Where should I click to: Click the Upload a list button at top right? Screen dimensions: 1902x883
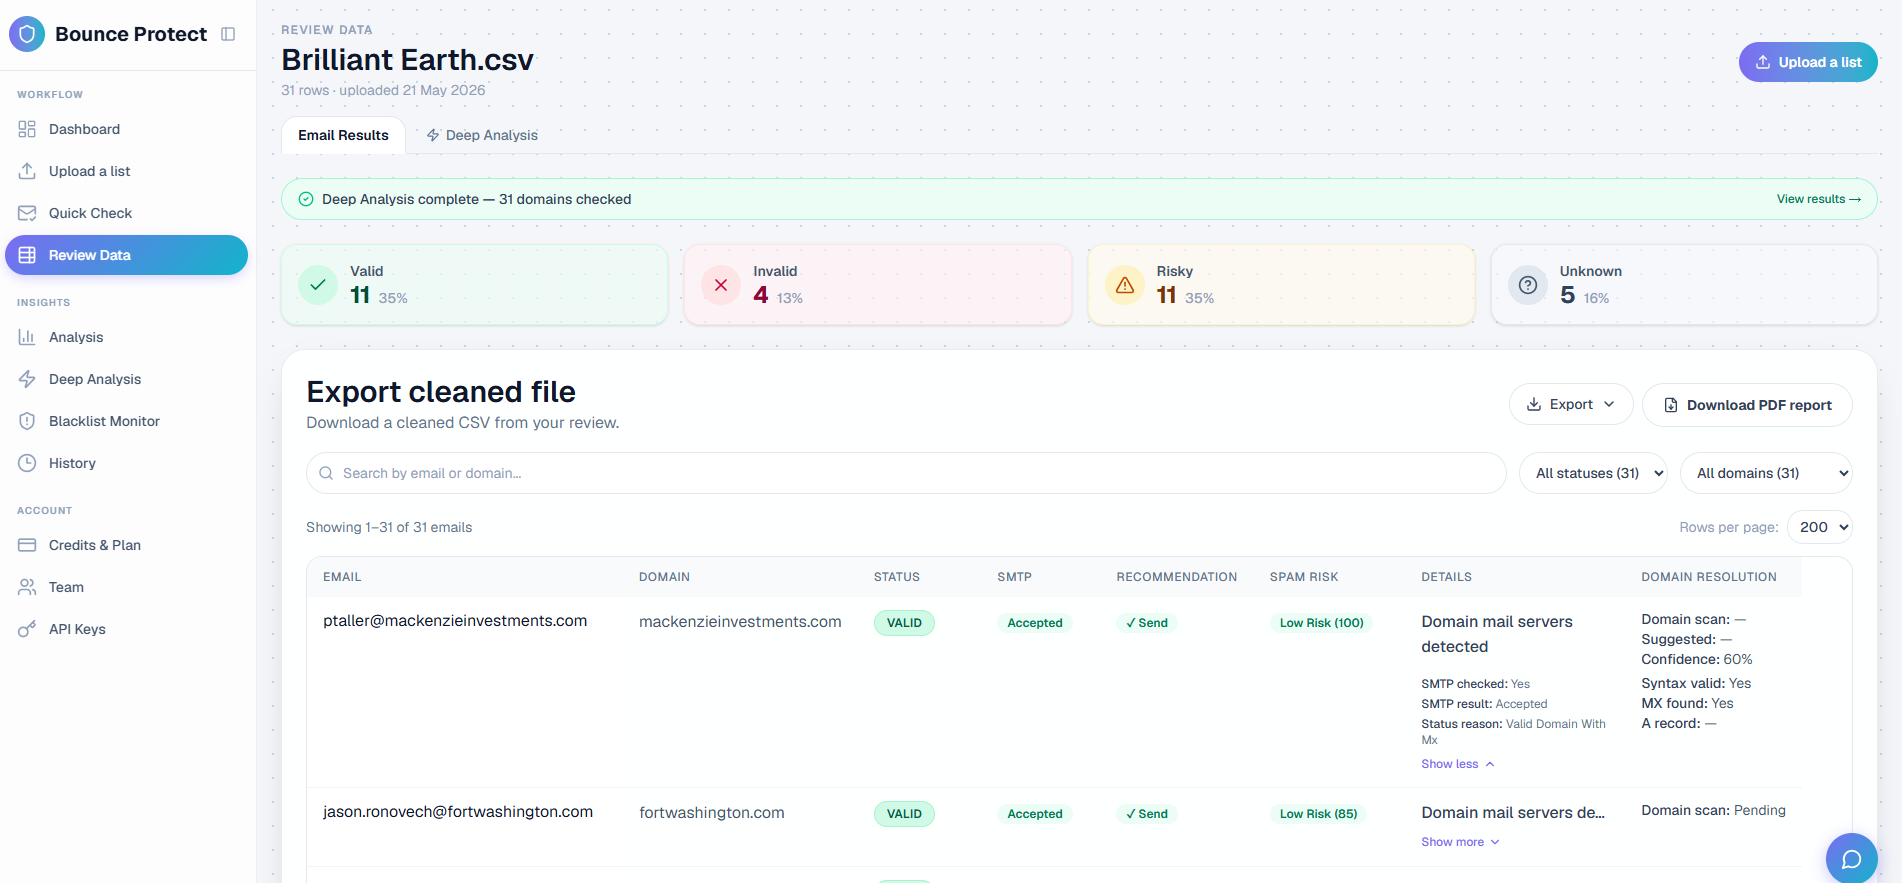[x=1808, y=62]
